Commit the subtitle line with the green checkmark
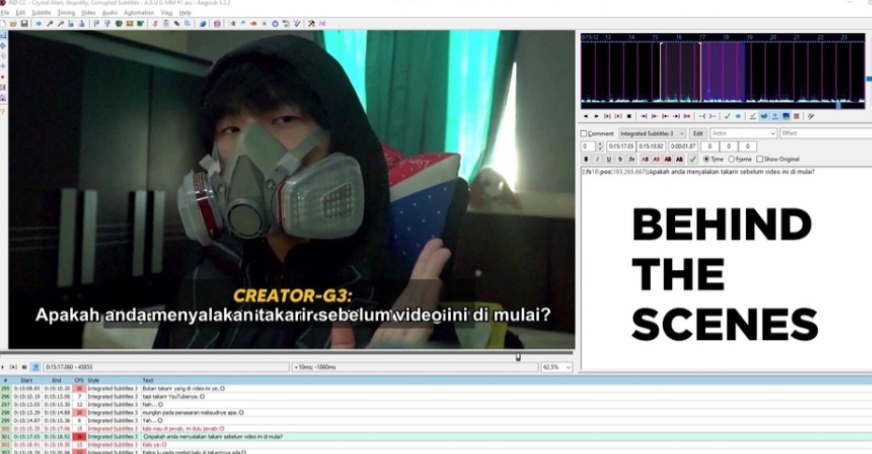The width and height of the screenshot is (872, 454). tap(693, 159)
